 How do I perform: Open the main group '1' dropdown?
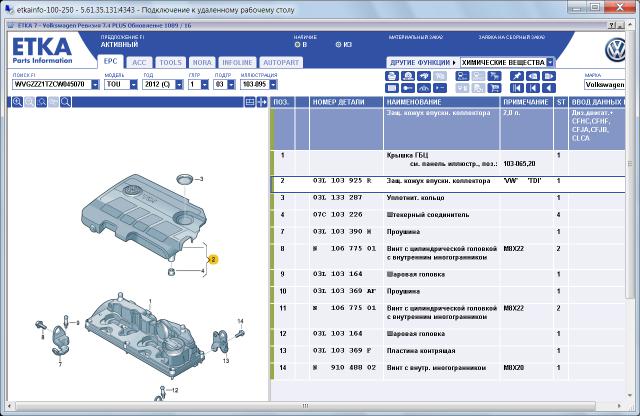[204, 85]
